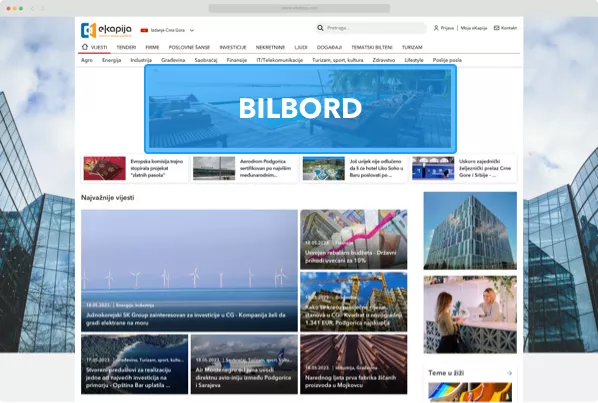Click the BILBORD banner ad
This screenshot has width=598, height=403.
click(x=300, y=109)
